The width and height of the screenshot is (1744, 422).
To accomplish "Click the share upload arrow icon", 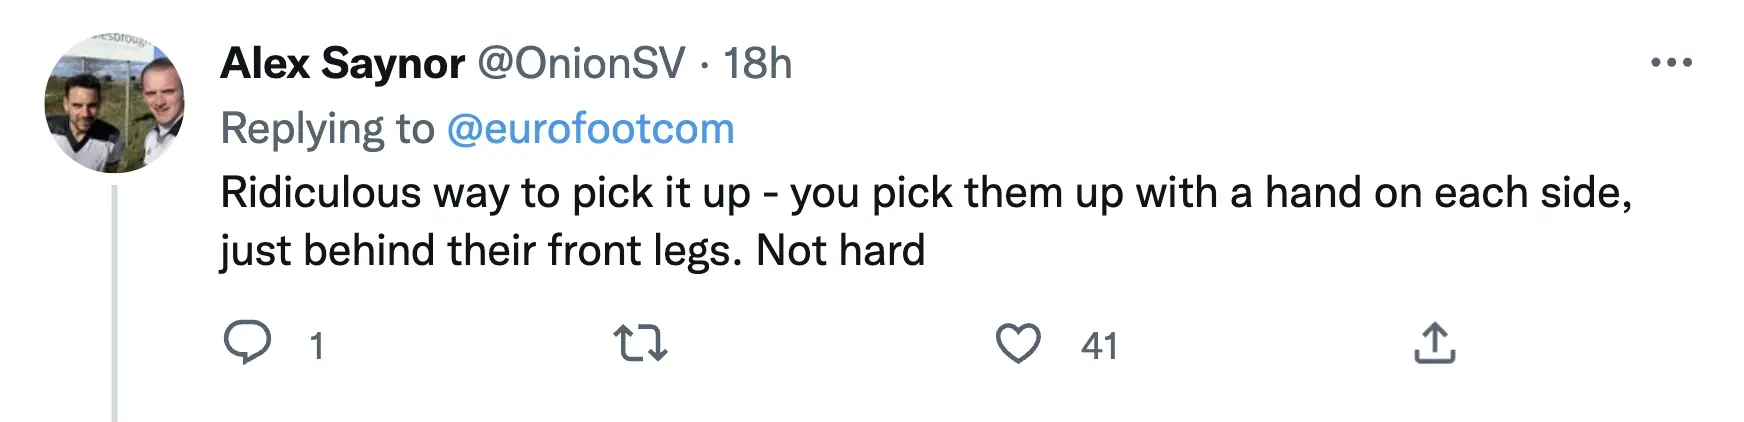I will pos(1434,344).
